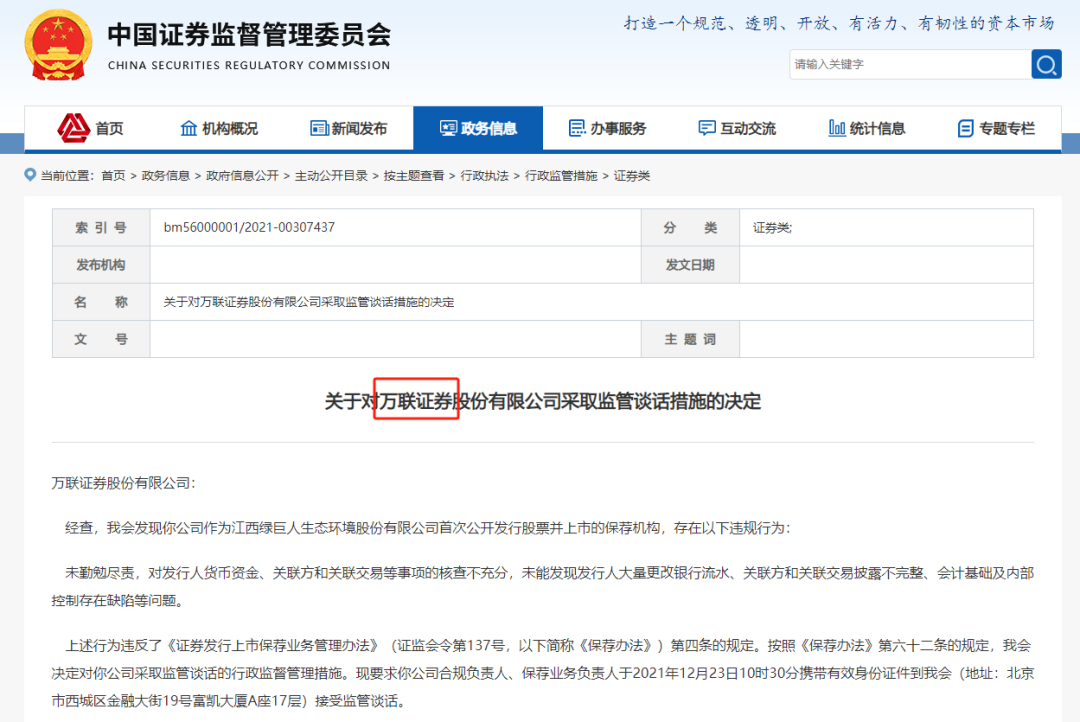Open the 统计信息 navigation tab
Screen dimensions: 1080x722
(x=866, y=128)
